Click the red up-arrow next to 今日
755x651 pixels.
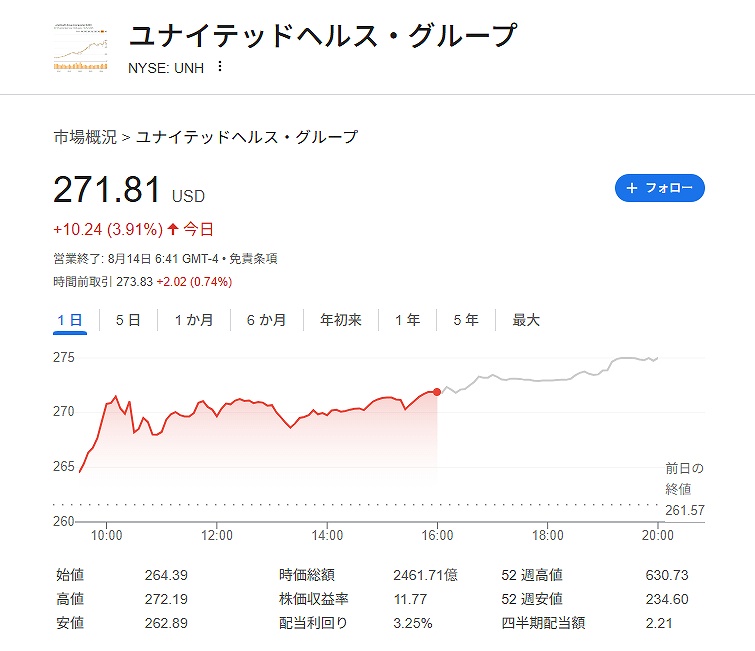[x=173, y=230]
